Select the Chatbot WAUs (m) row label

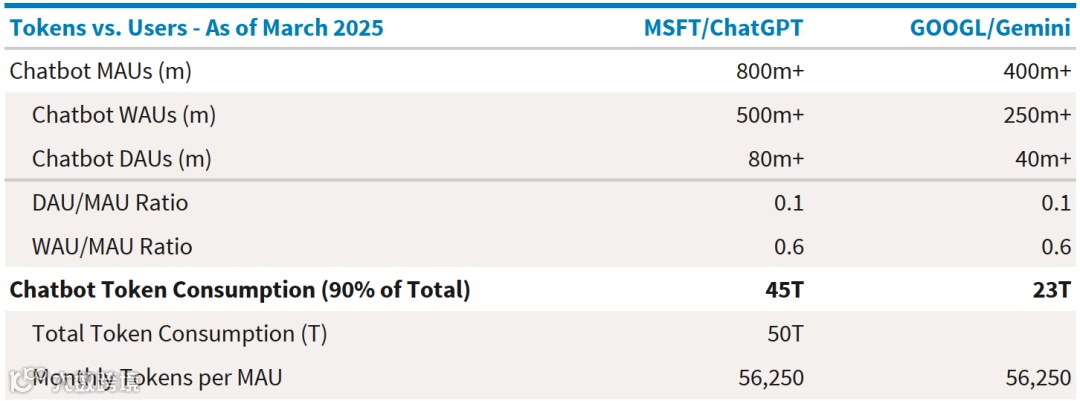coord(124,116)
